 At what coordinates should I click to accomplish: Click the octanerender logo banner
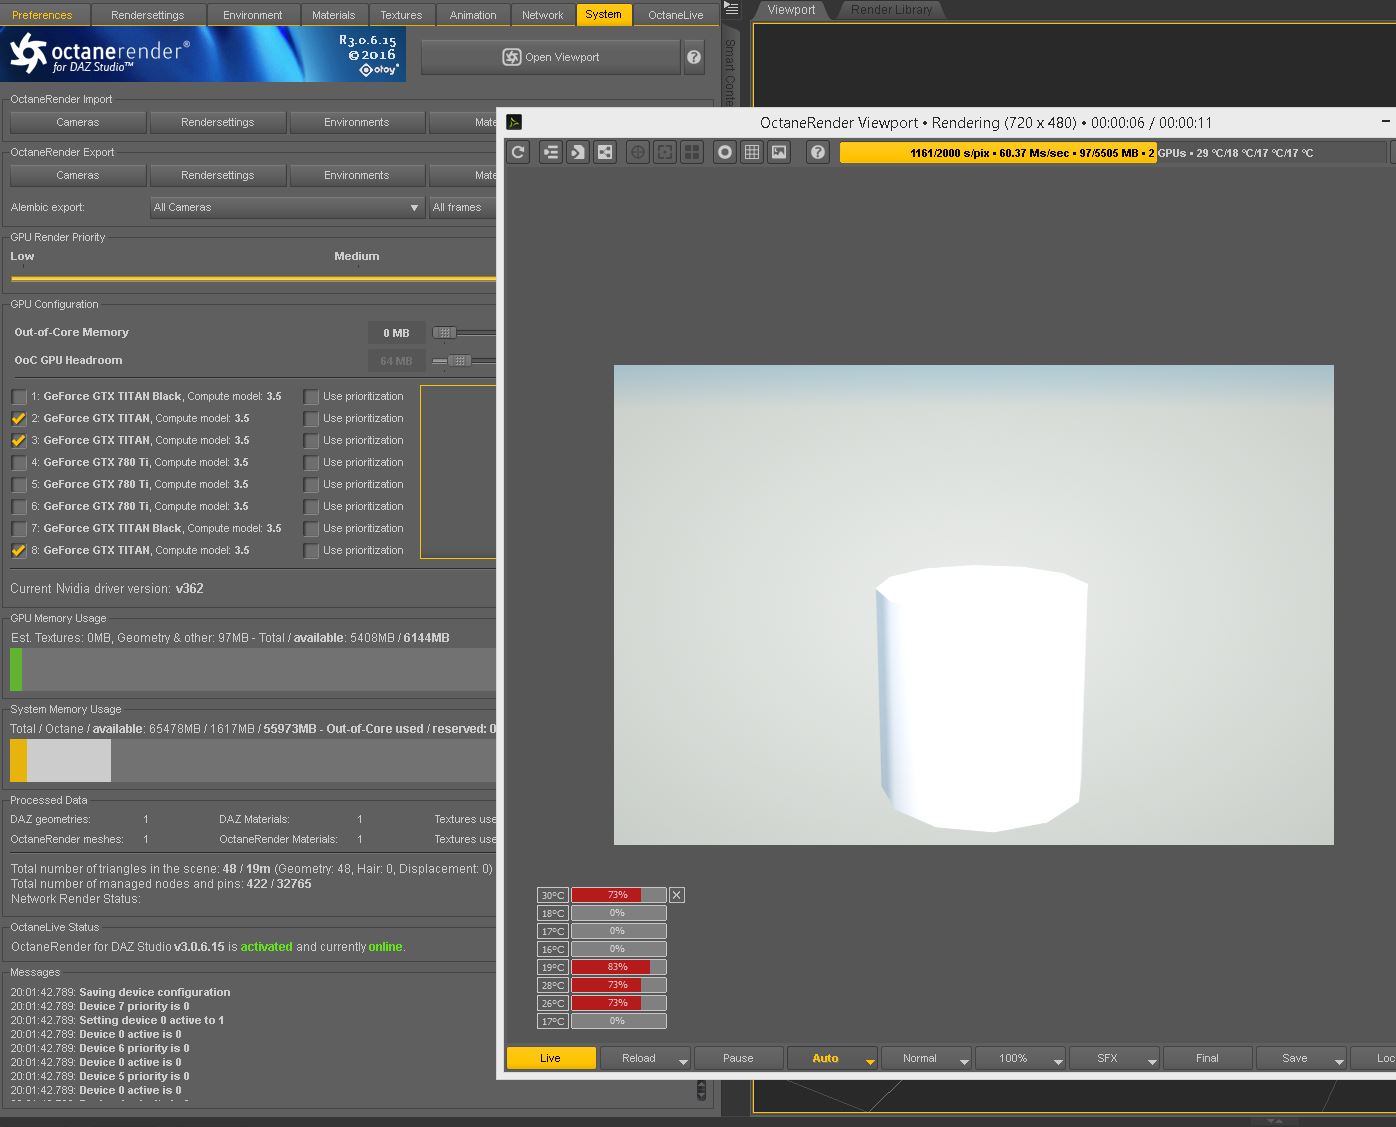[x=204, y=54]
